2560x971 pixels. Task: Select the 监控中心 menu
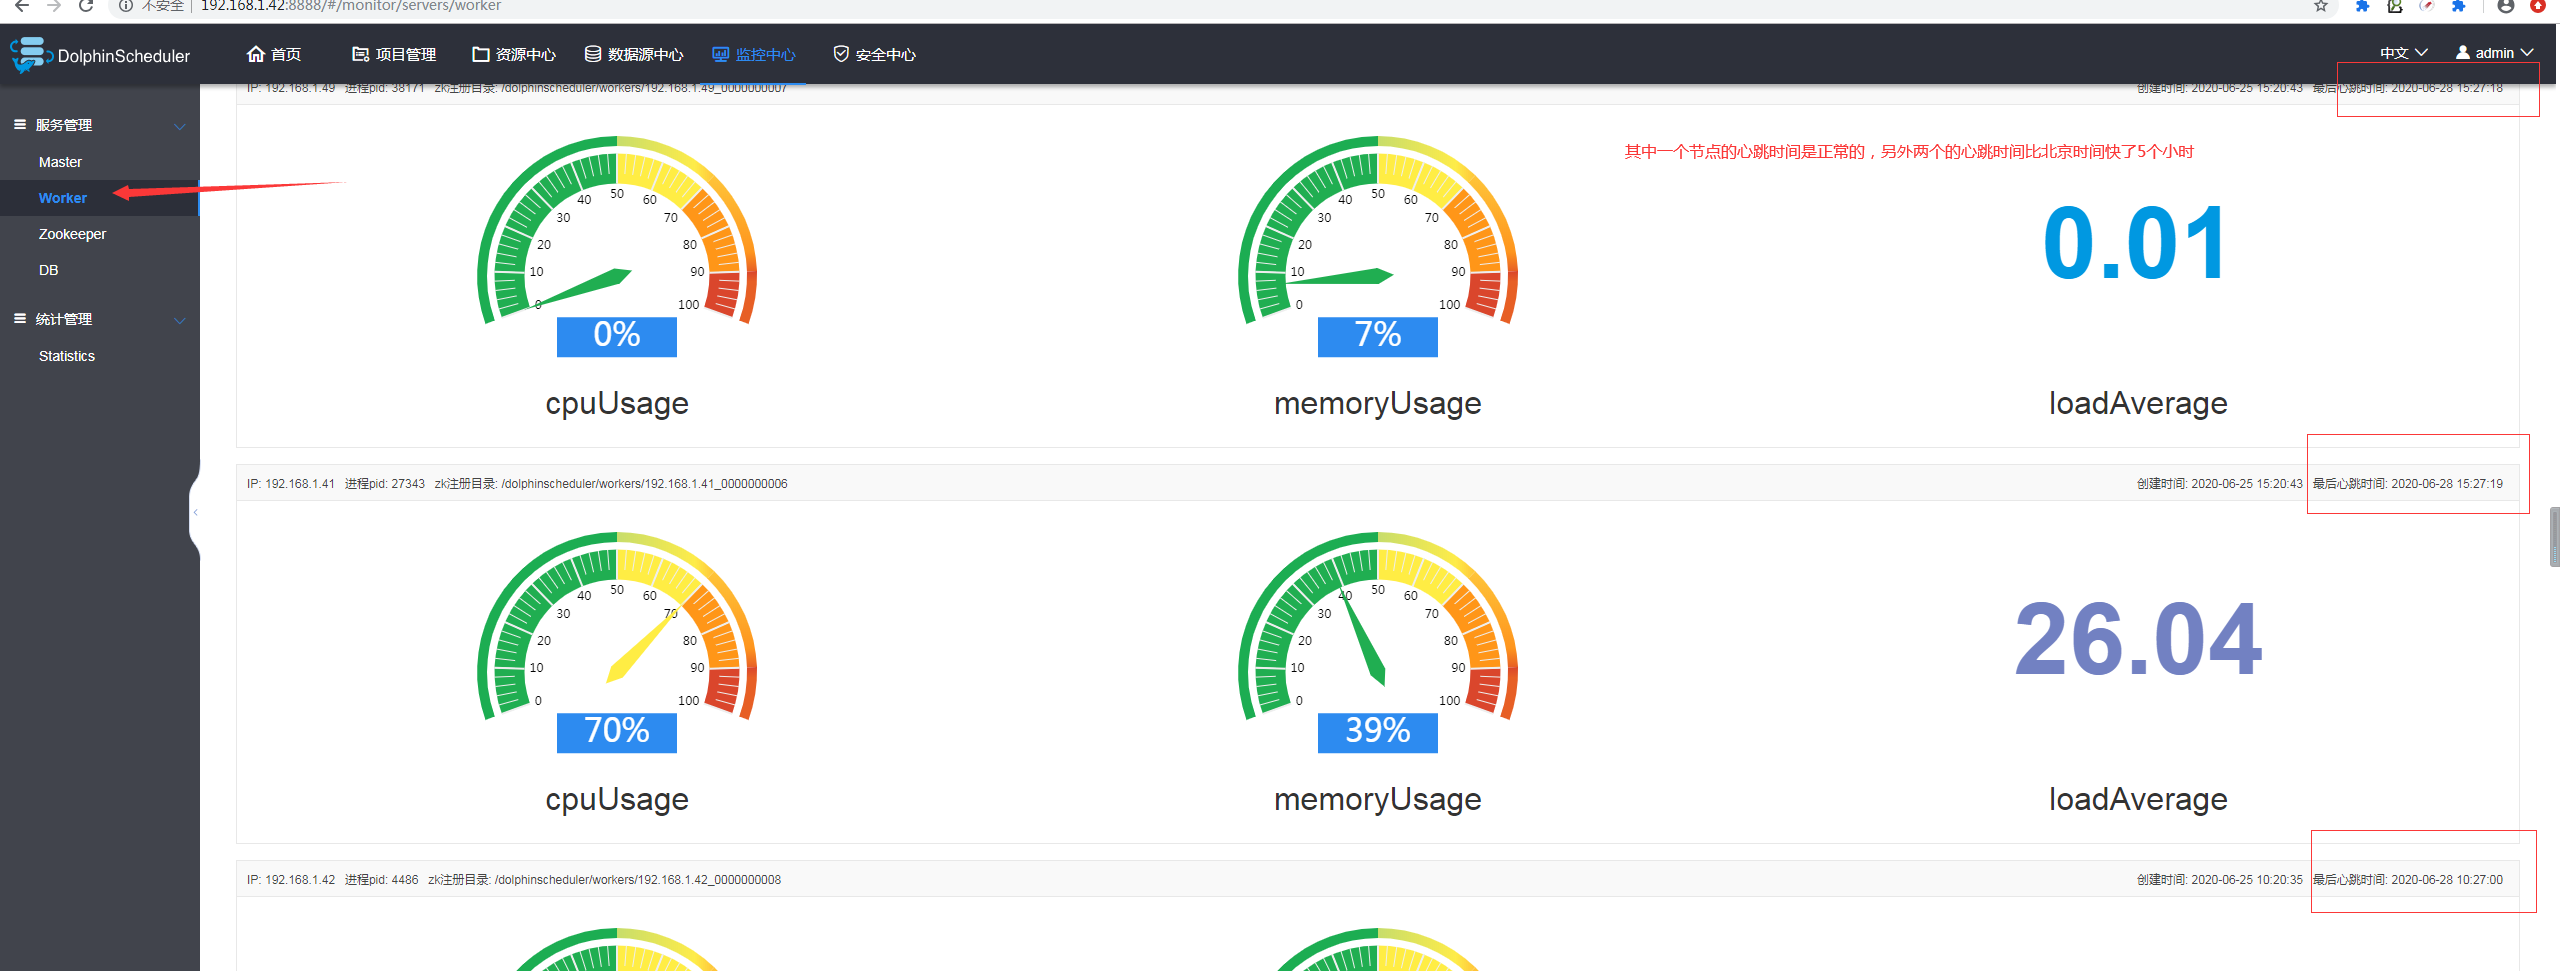pos(754,54)
